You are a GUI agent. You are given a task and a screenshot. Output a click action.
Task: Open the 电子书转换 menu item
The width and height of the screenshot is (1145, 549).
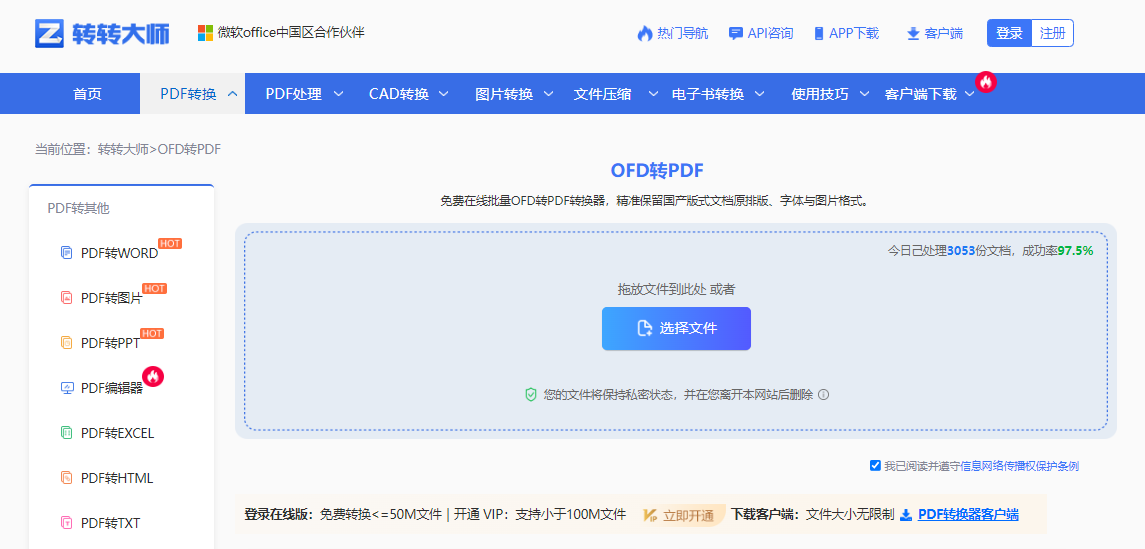(x=708, y=94)
